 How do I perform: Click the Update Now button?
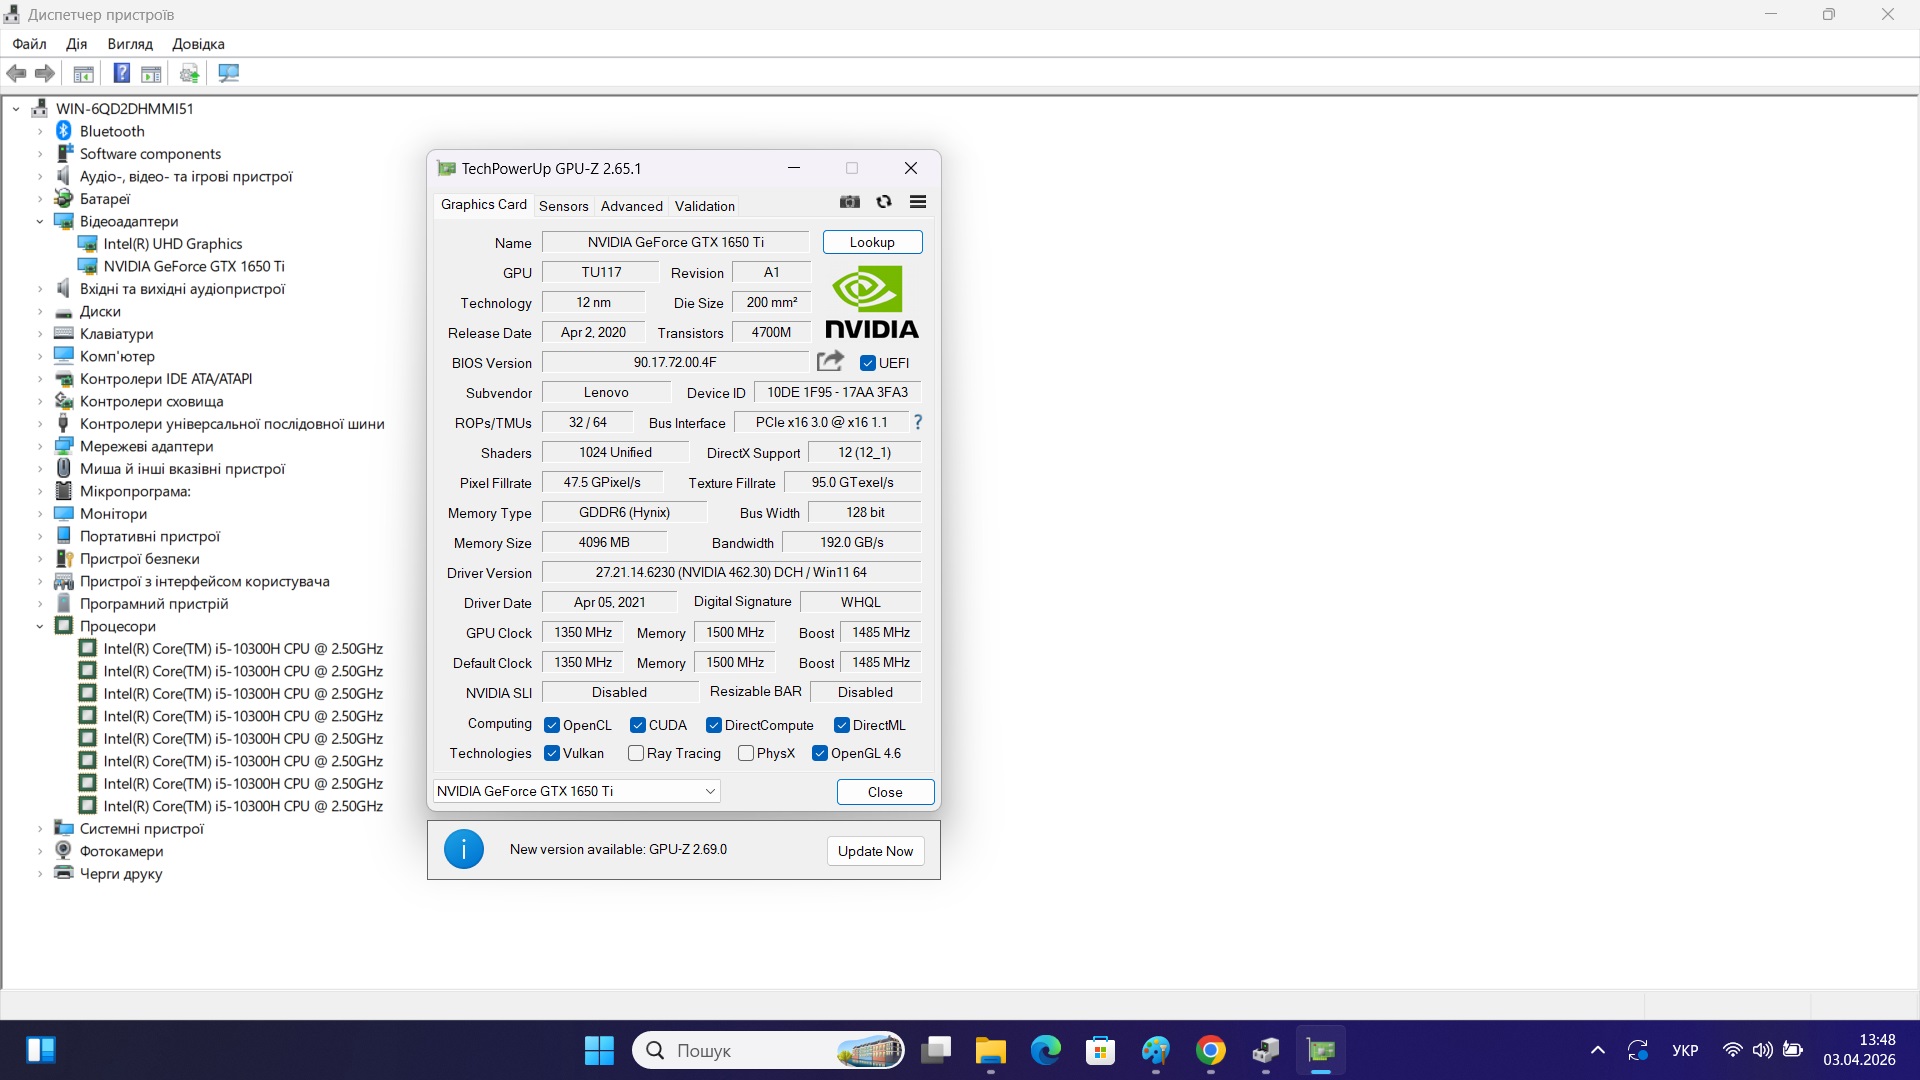(x=875, y=851)
